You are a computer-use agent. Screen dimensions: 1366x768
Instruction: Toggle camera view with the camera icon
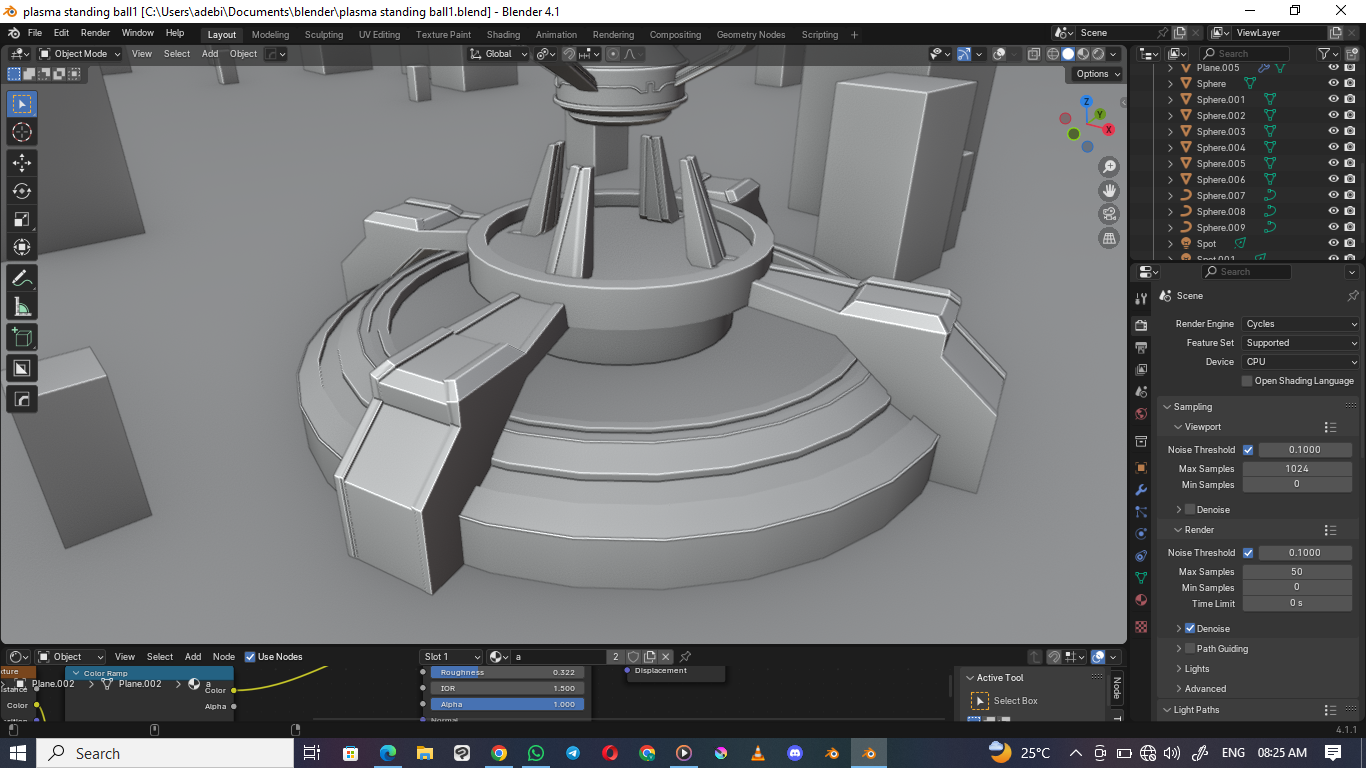(1109, 214)
